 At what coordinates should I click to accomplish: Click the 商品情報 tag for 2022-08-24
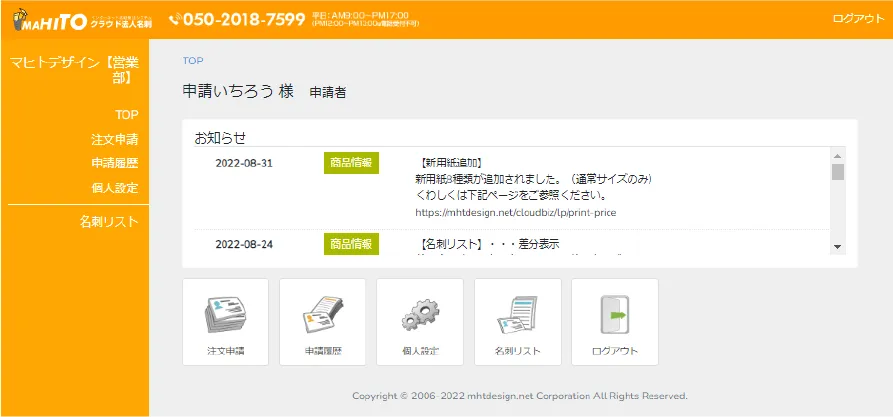click(351, 244)
